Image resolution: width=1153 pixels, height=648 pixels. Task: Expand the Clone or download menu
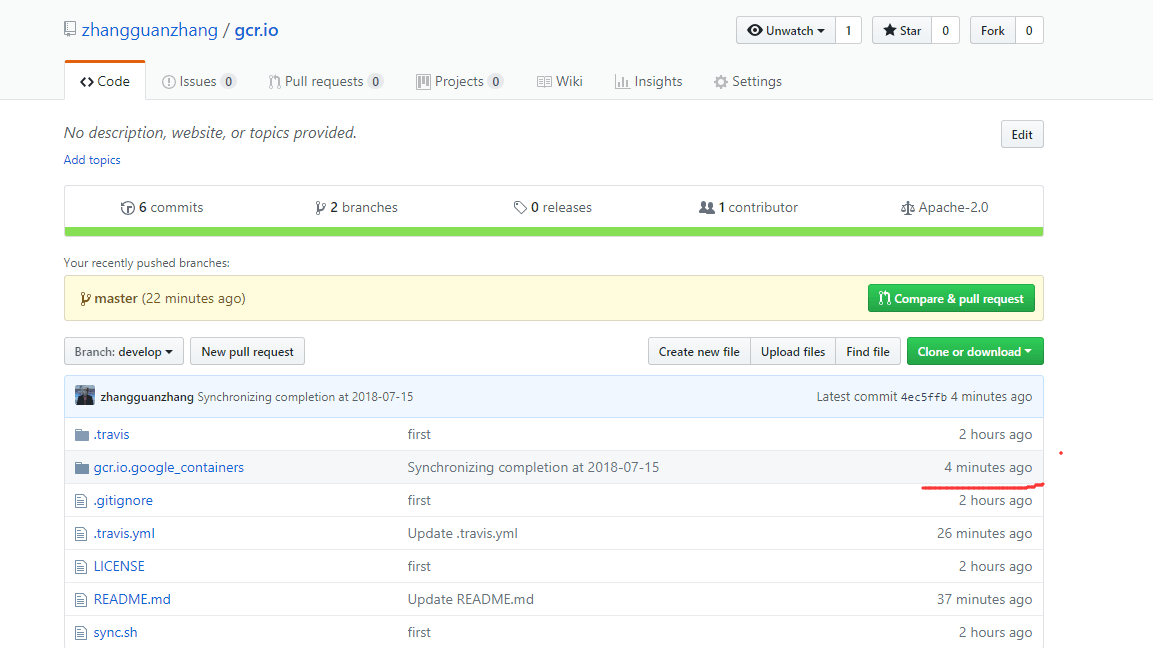(975, 352)
